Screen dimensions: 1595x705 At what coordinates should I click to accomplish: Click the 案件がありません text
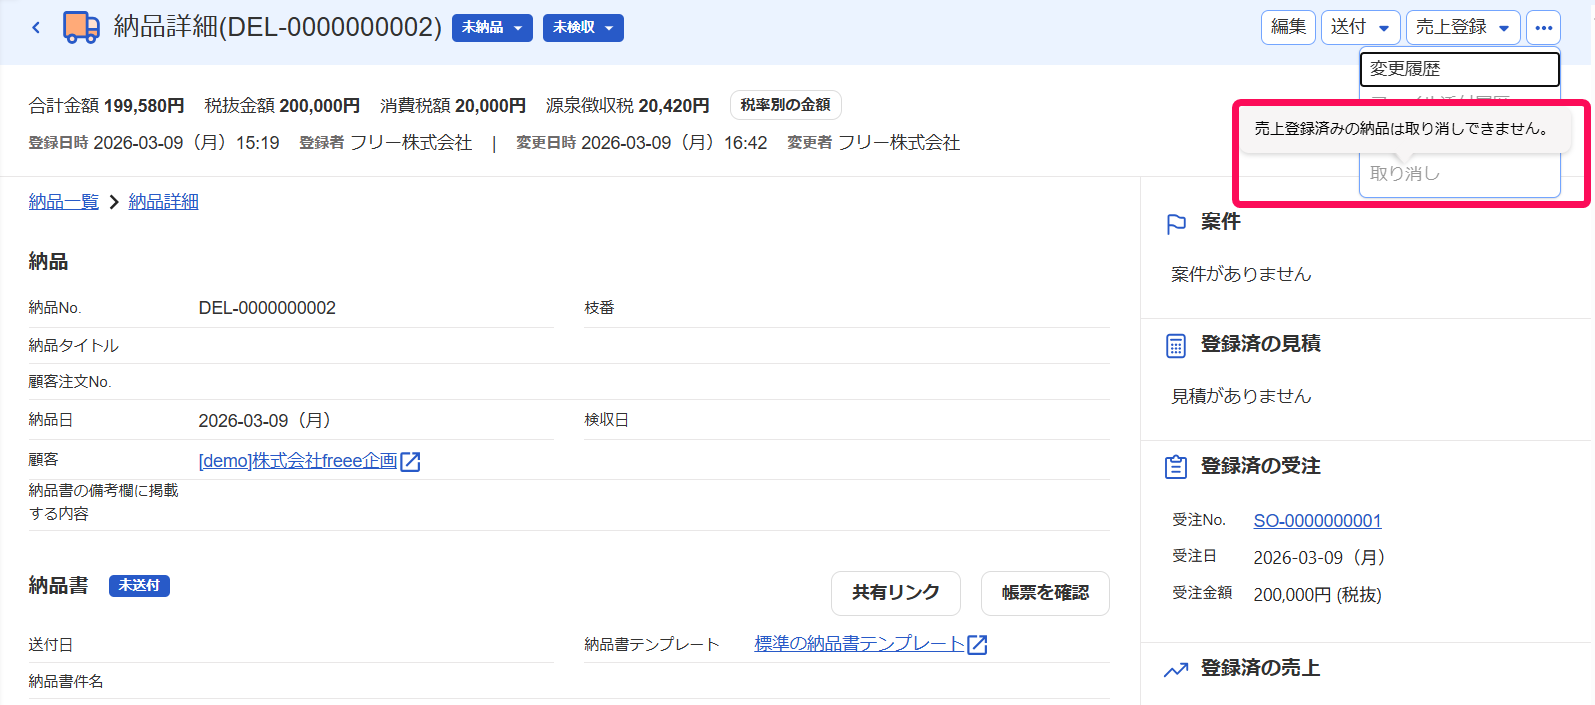(x=1241, y=274)
